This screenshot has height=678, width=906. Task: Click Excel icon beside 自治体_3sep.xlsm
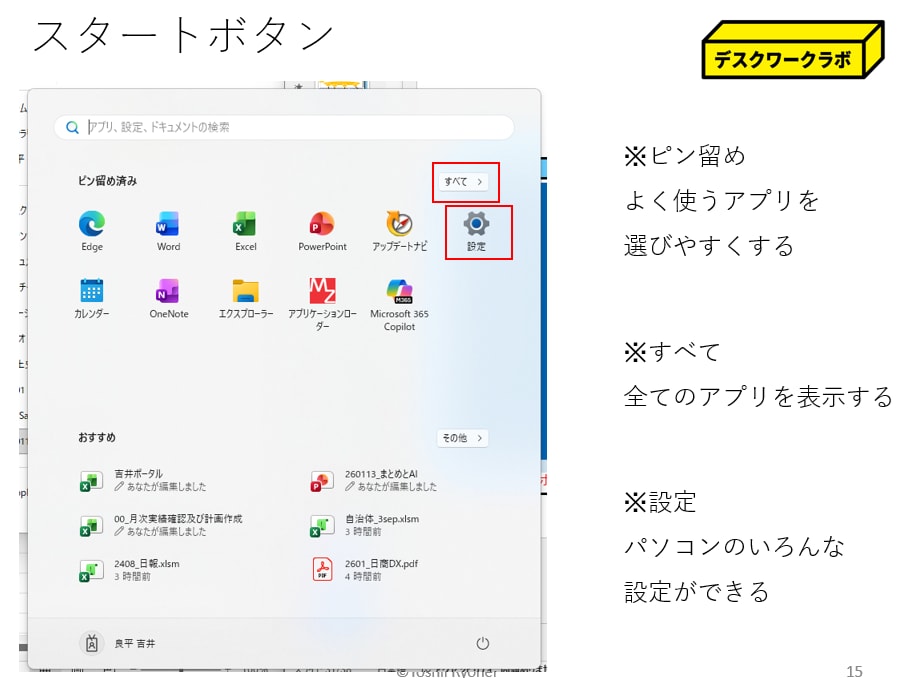pos(322,525)
